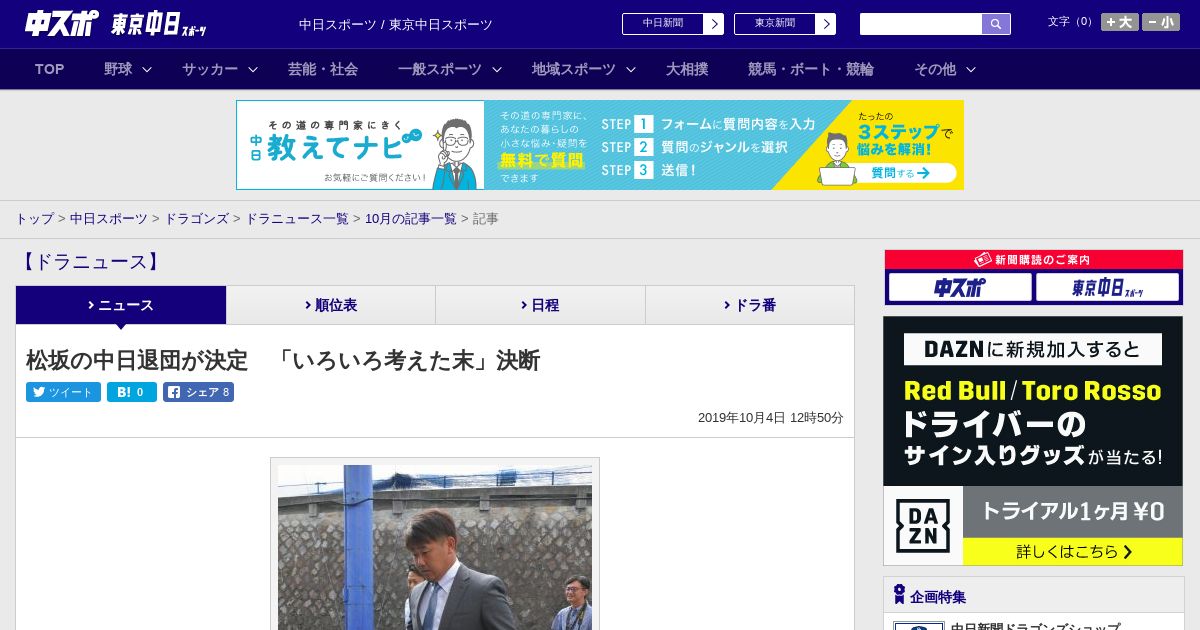Go to TOP in main navigation
Viewport: 1200px width, 630px height.
pos(49,69)
